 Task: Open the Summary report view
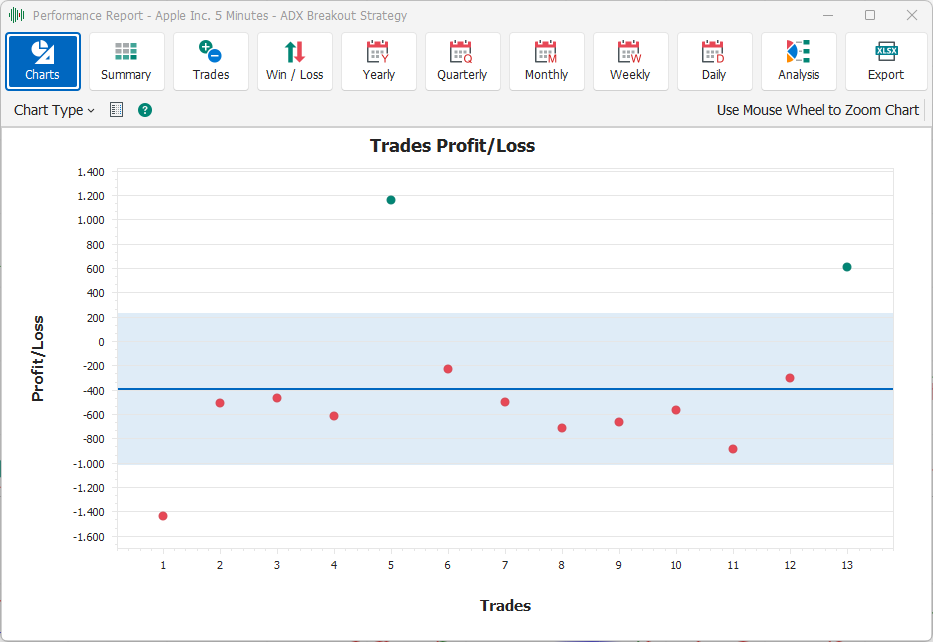(126, 61)
